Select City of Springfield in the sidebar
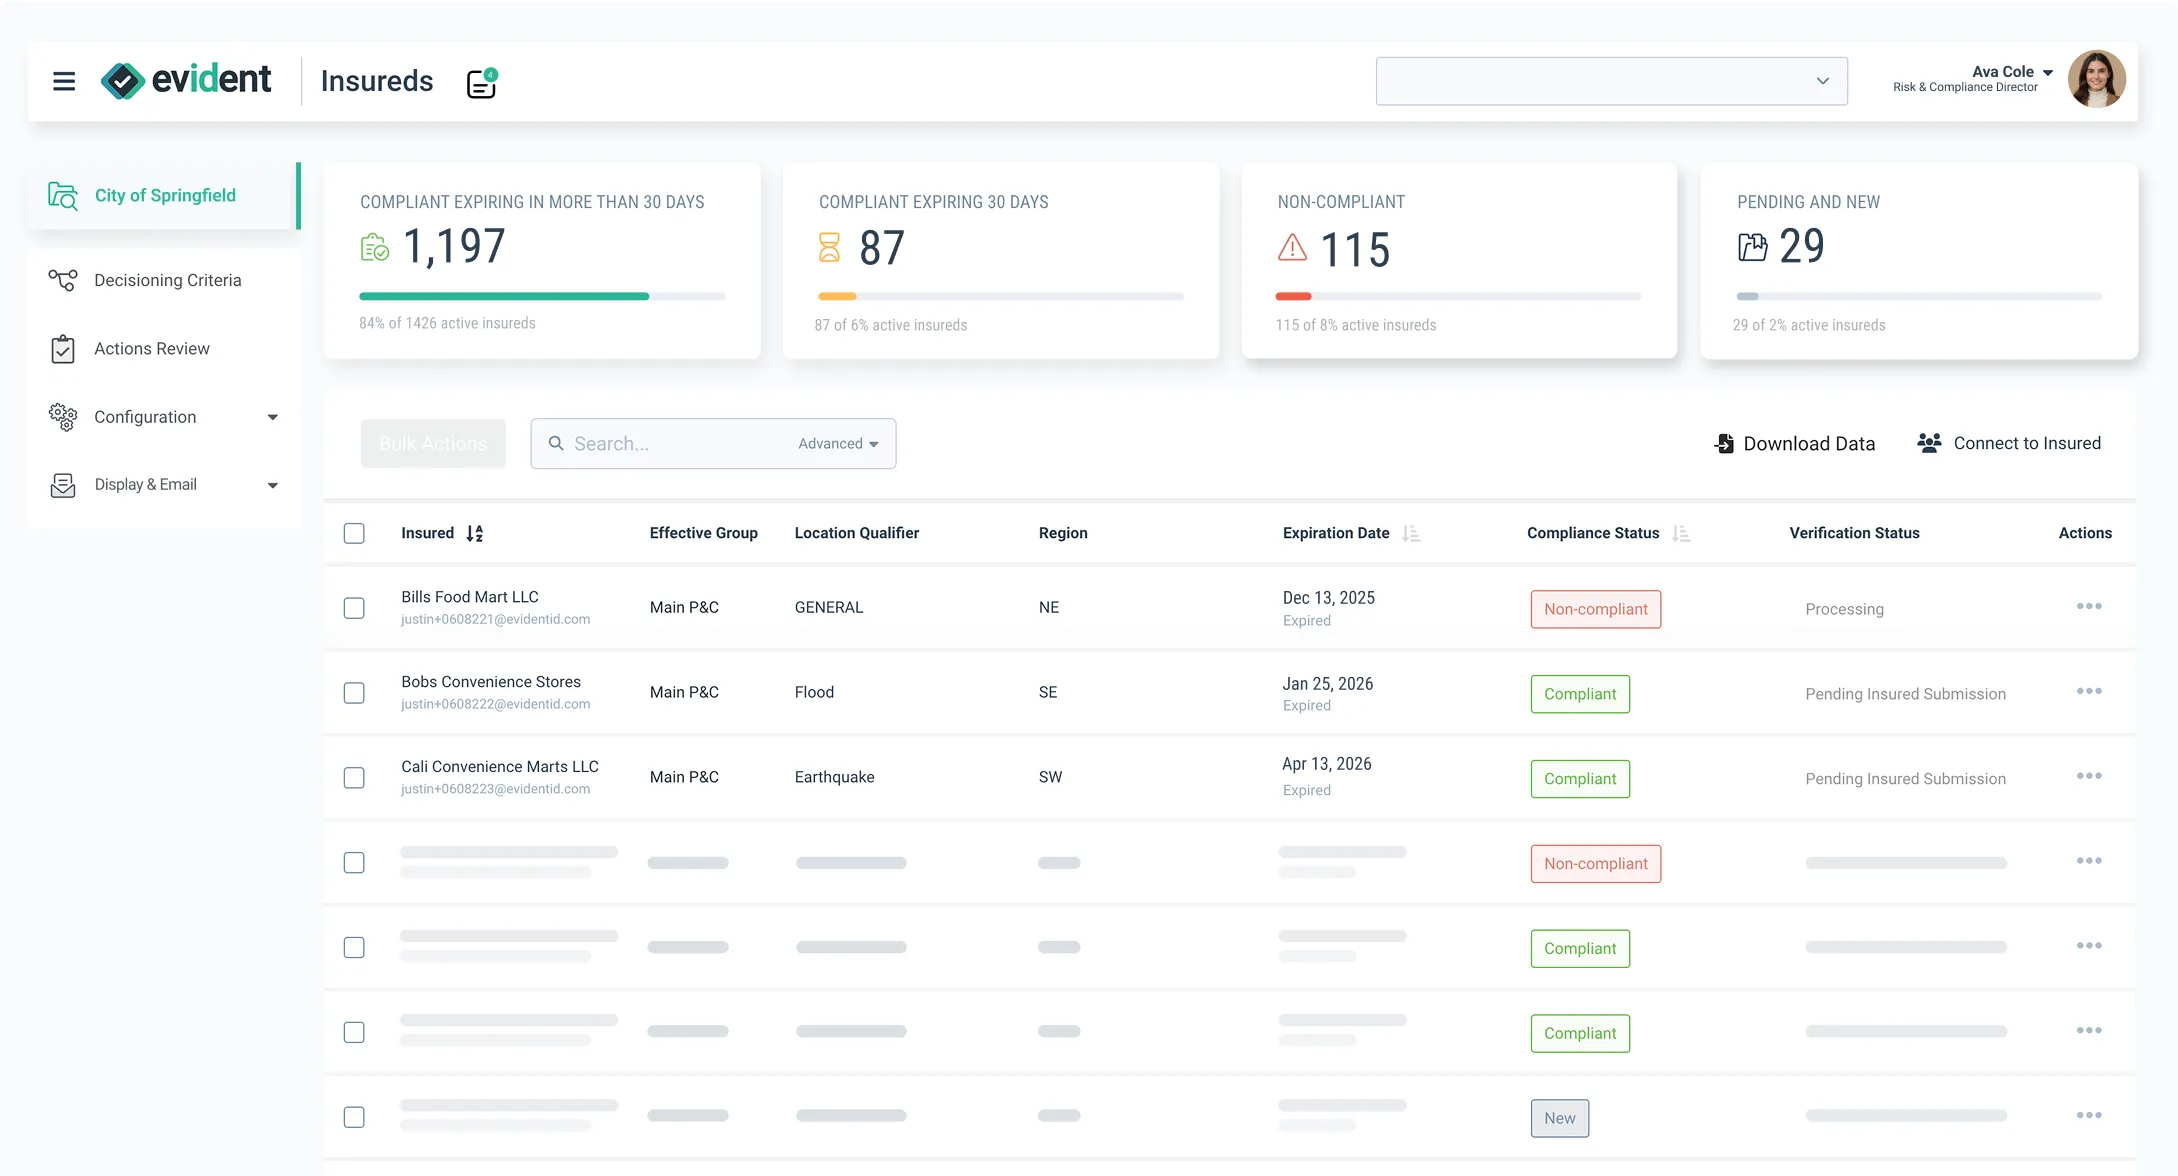The width and height of the screenshot is (2178, 1176). [164, 196]
